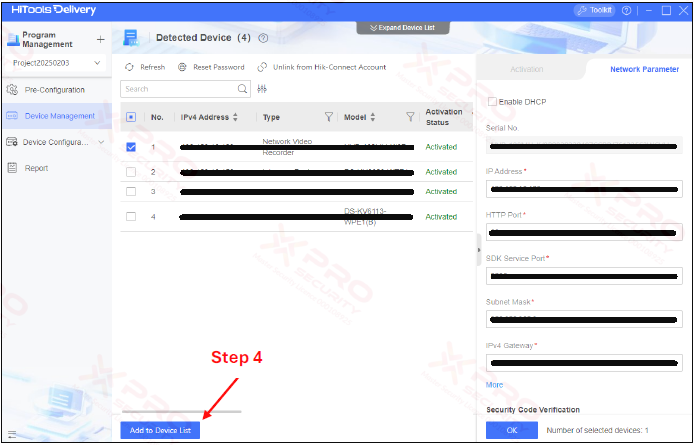Screen dimensions: 694x445
Task: Refresh the detected device list
Action: (145, 67)
